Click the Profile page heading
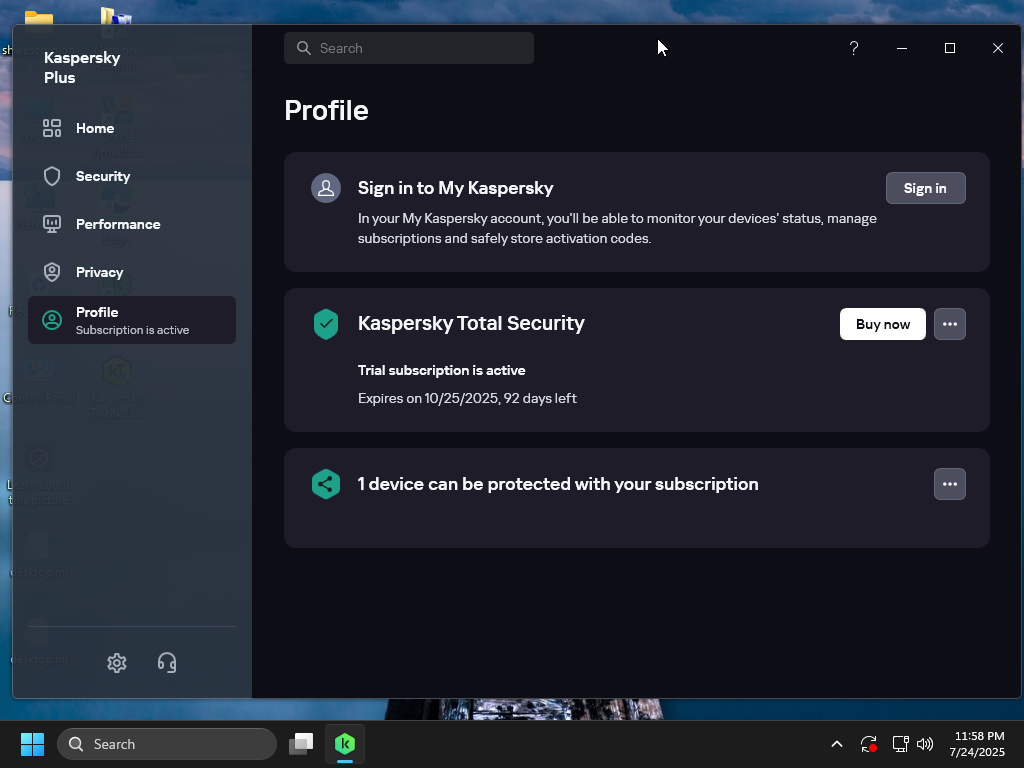The image size is (1024, 768). (x=327, y=110)
